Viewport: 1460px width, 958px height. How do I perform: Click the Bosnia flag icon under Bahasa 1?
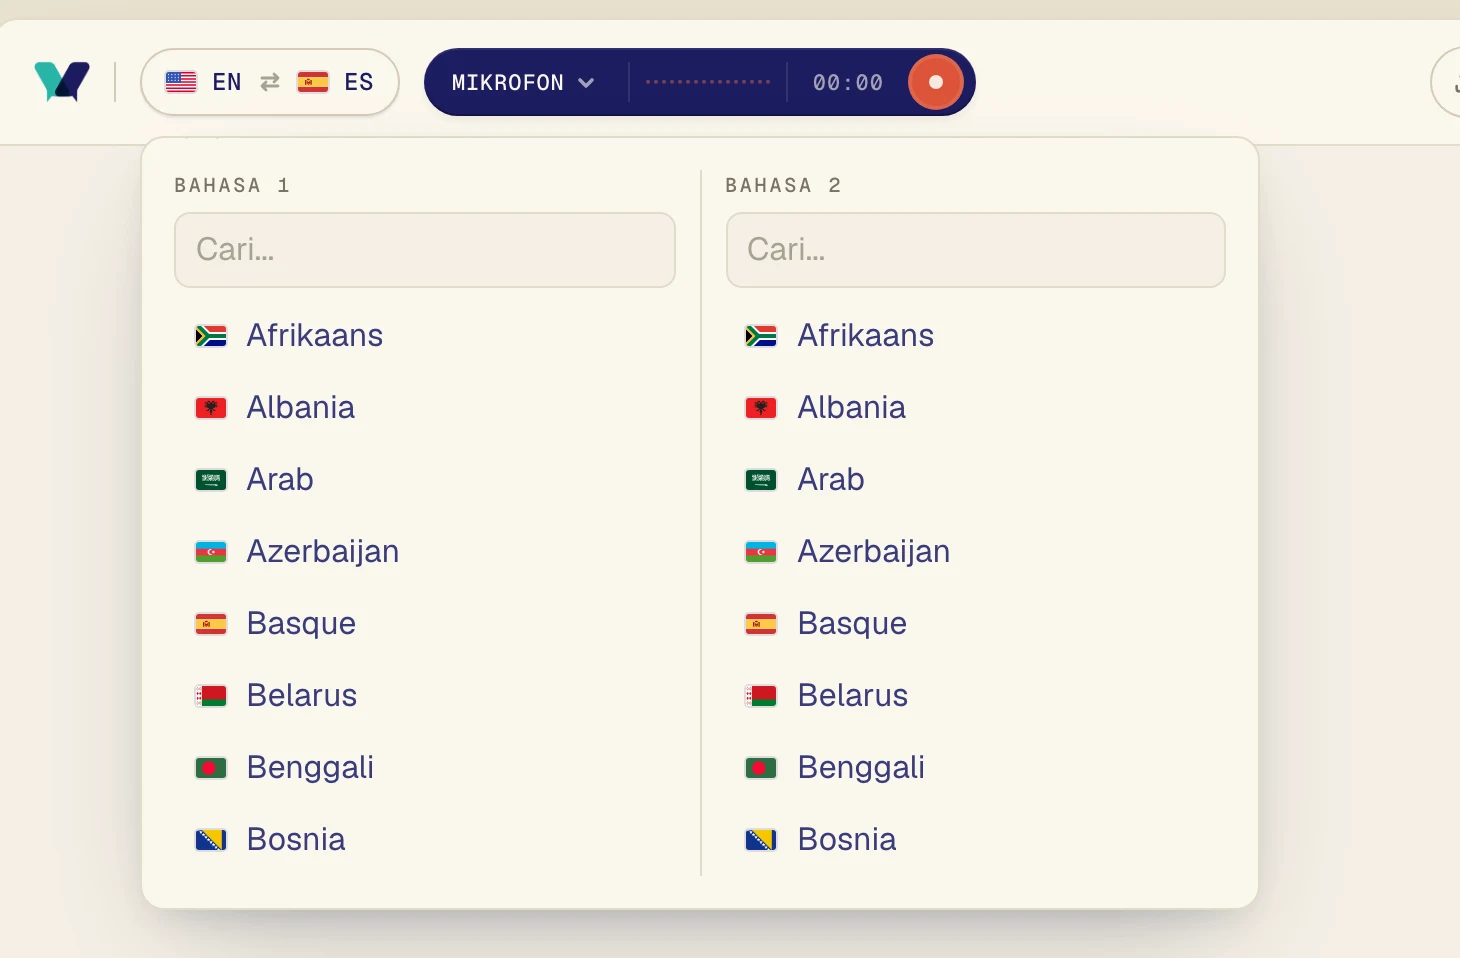coord(211,840)
